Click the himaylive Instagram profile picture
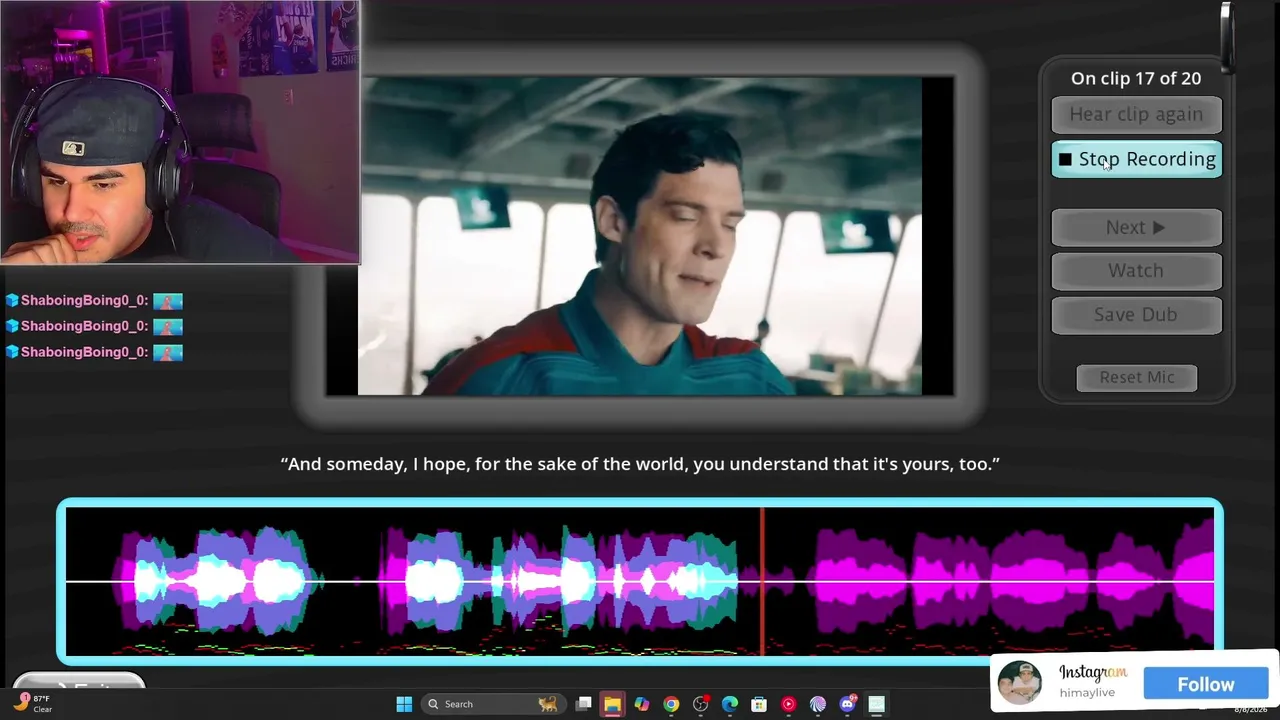Screen dimensions: 1280x720 [1020, 683]
